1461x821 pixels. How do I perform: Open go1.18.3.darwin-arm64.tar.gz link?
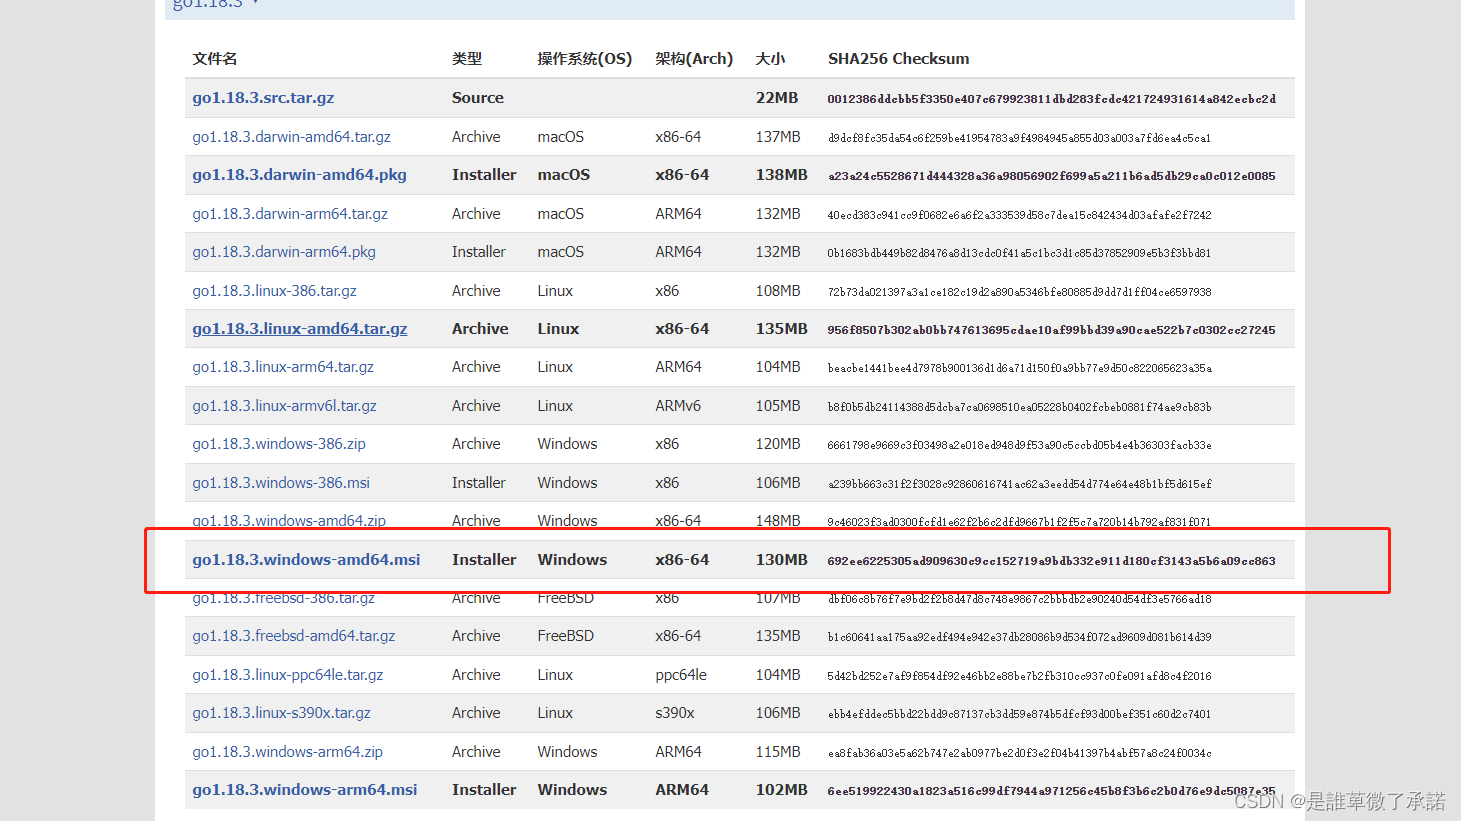point(290,214)
